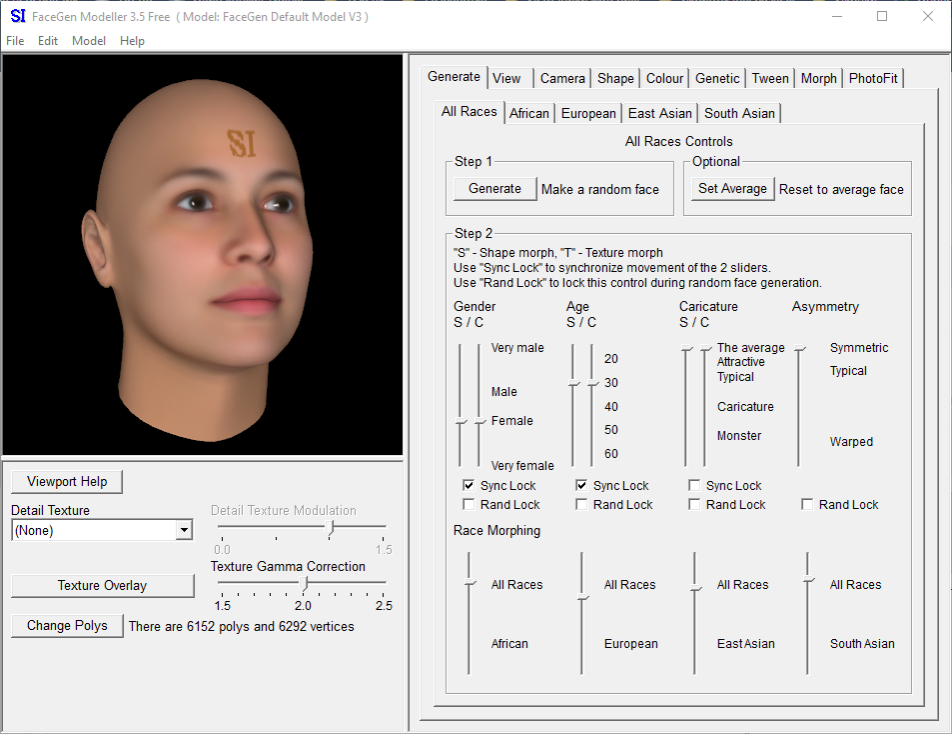
Task: Click Generate to make a random face
Action: [495, 188]
